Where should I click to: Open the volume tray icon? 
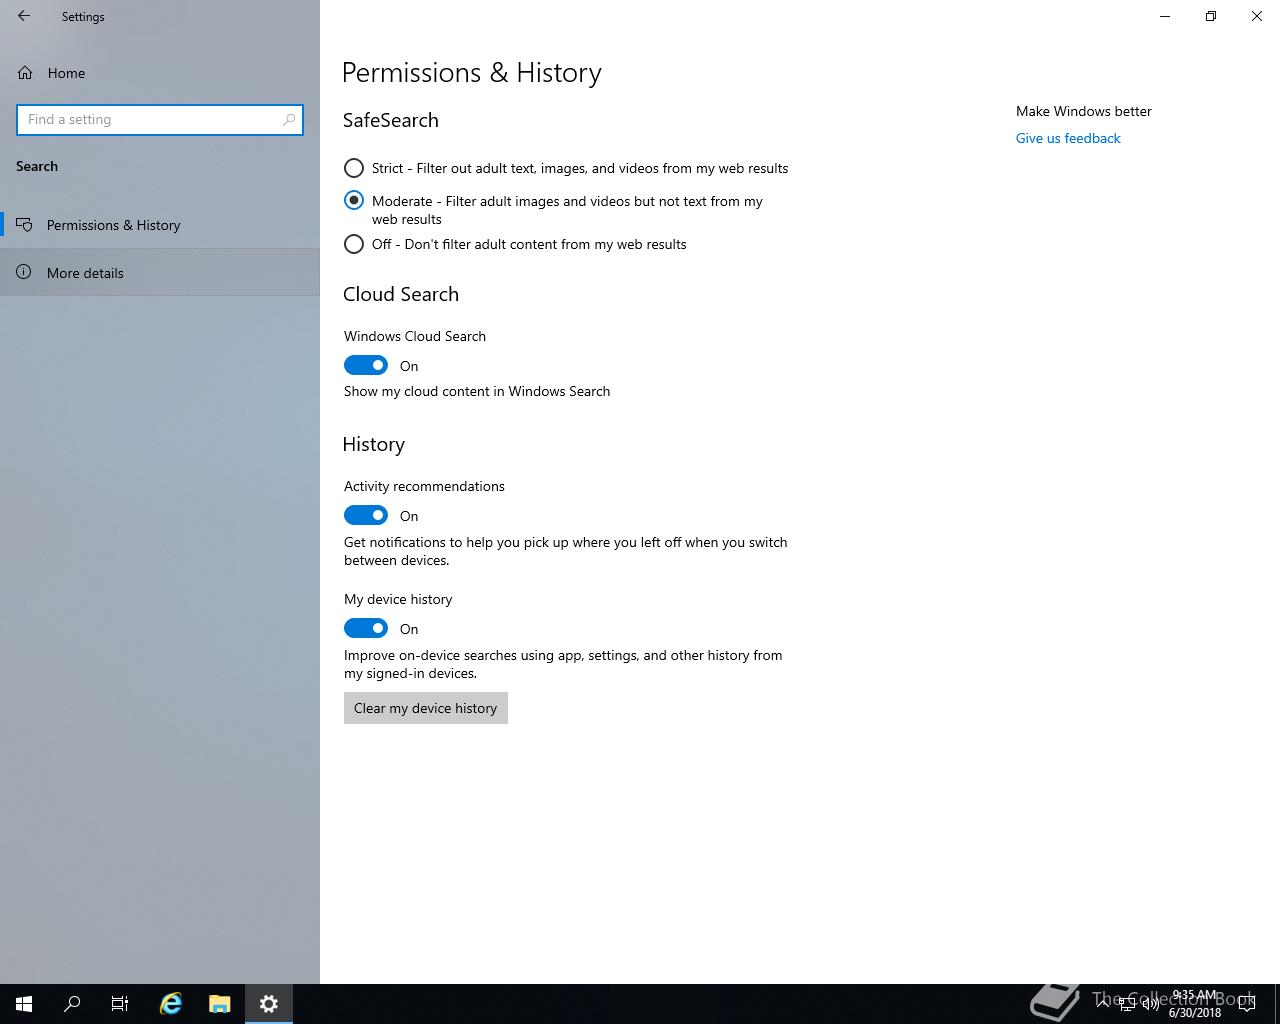point(1150,1004)
